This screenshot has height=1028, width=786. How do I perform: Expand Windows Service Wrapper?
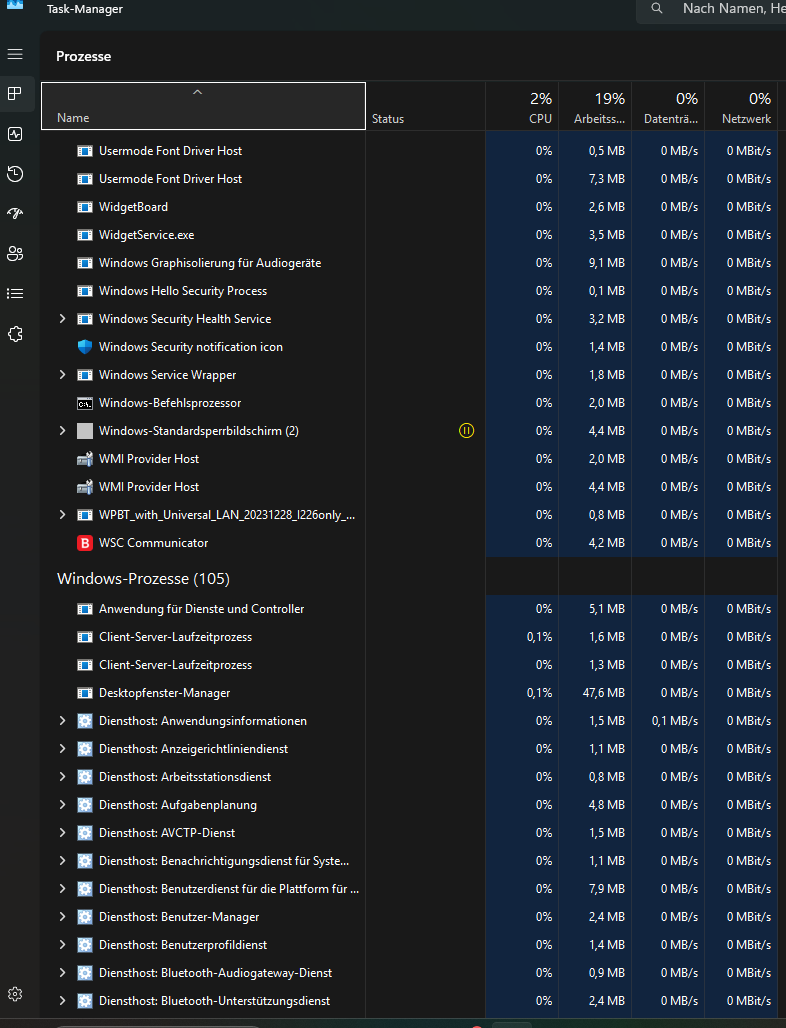[62, 375]
